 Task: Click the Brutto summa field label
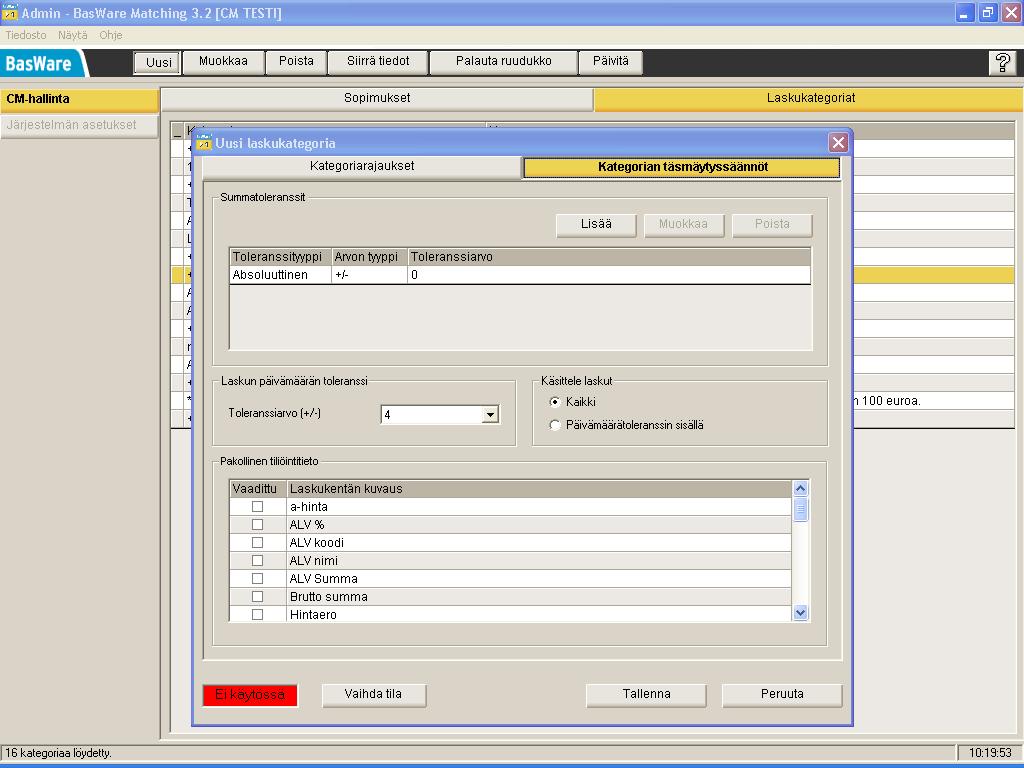coord(328,597)
